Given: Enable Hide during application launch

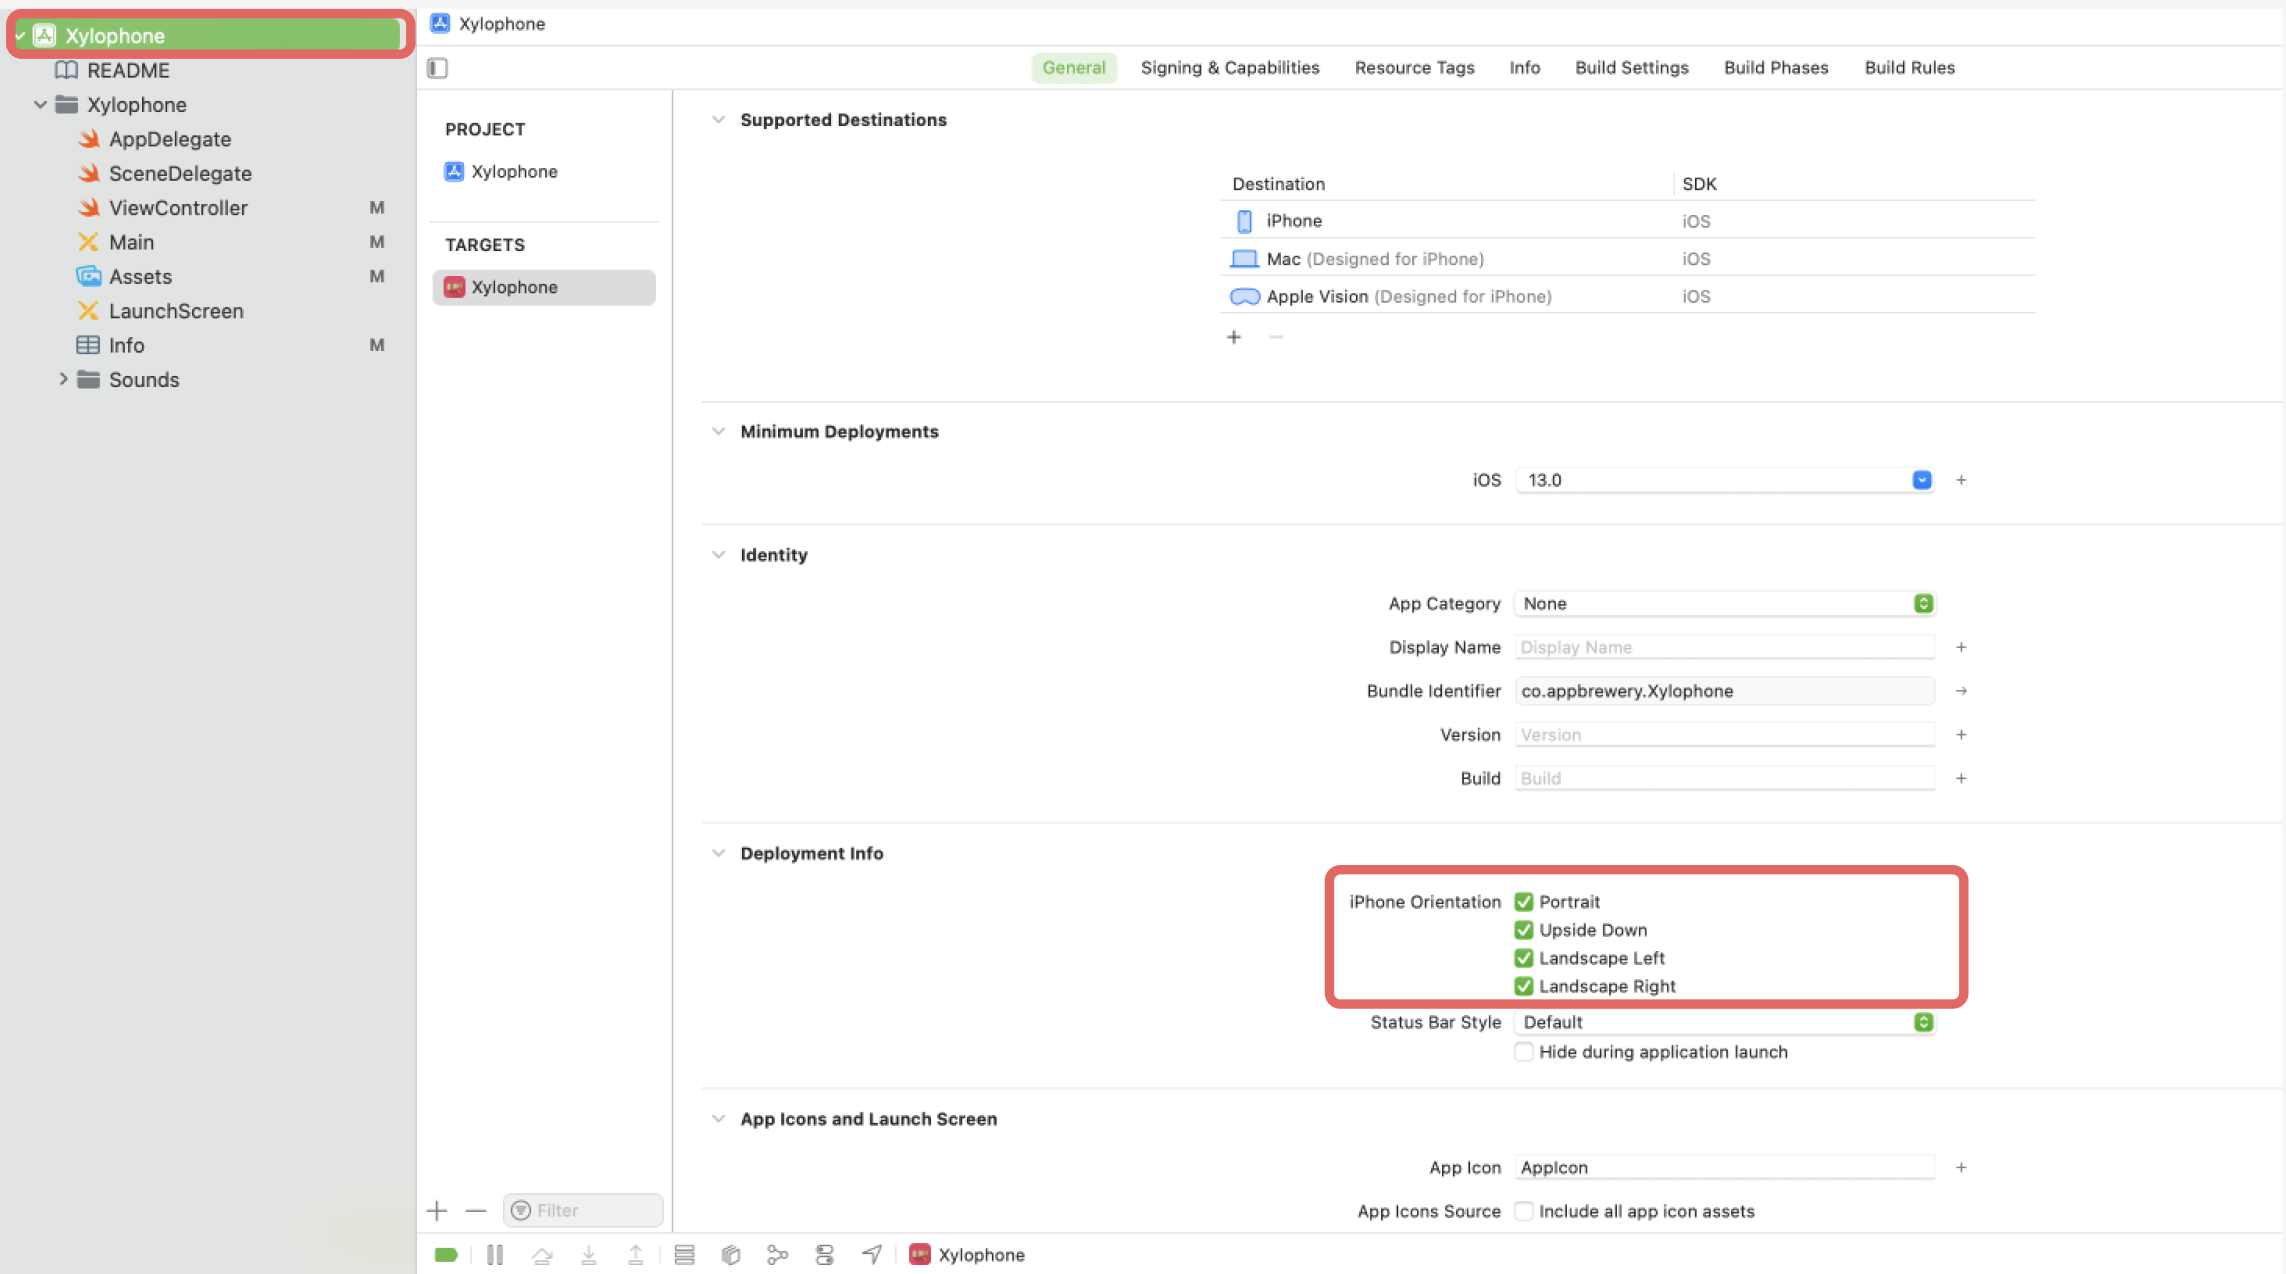Looking at the screenshot, I should [1523, 1052].
